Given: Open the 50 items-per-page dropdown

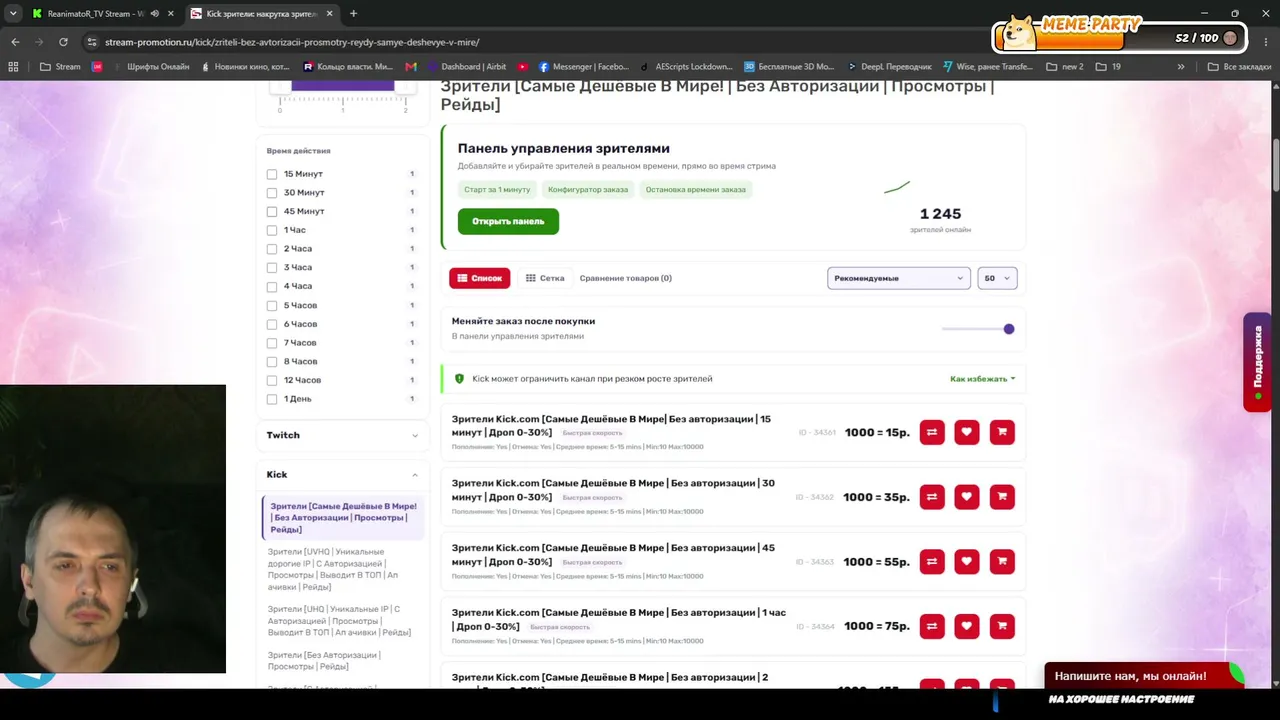Looking at the screenshot, I should point(997,278).
